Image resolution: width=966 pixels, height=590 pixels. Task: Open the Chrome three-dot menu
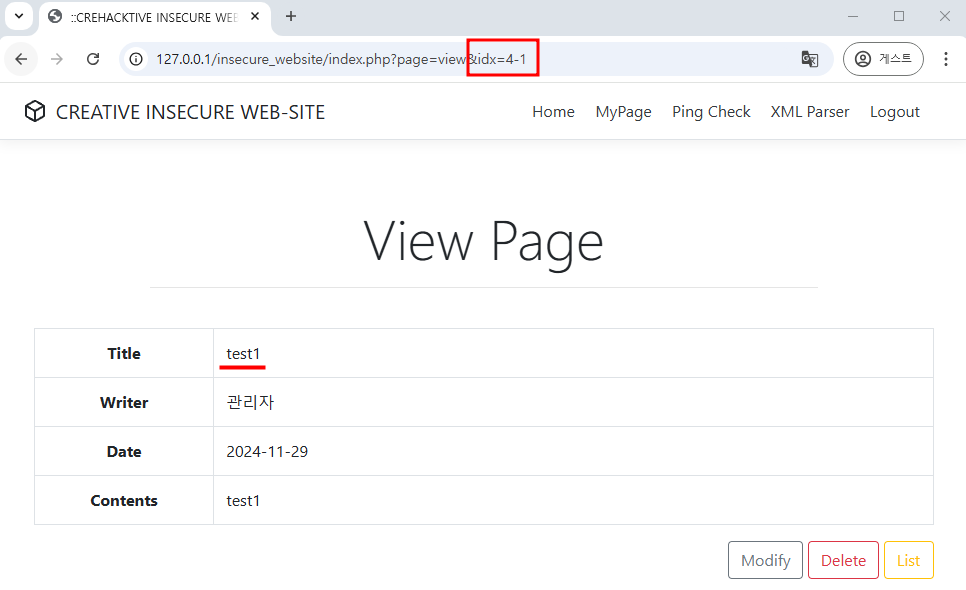point(946,59)
